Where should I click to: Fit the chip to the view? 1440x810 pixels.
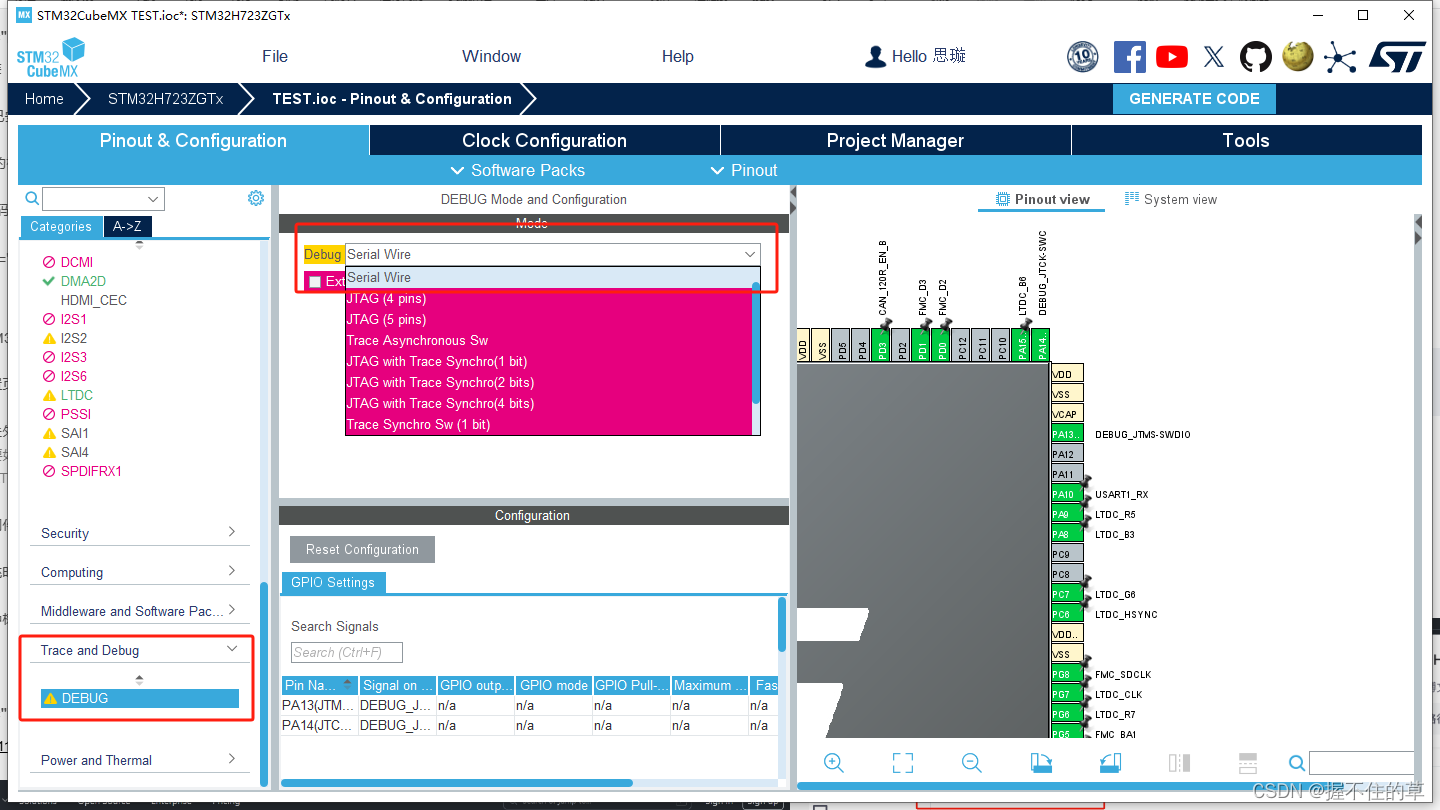pyautogui.click(x=903, y=763)
